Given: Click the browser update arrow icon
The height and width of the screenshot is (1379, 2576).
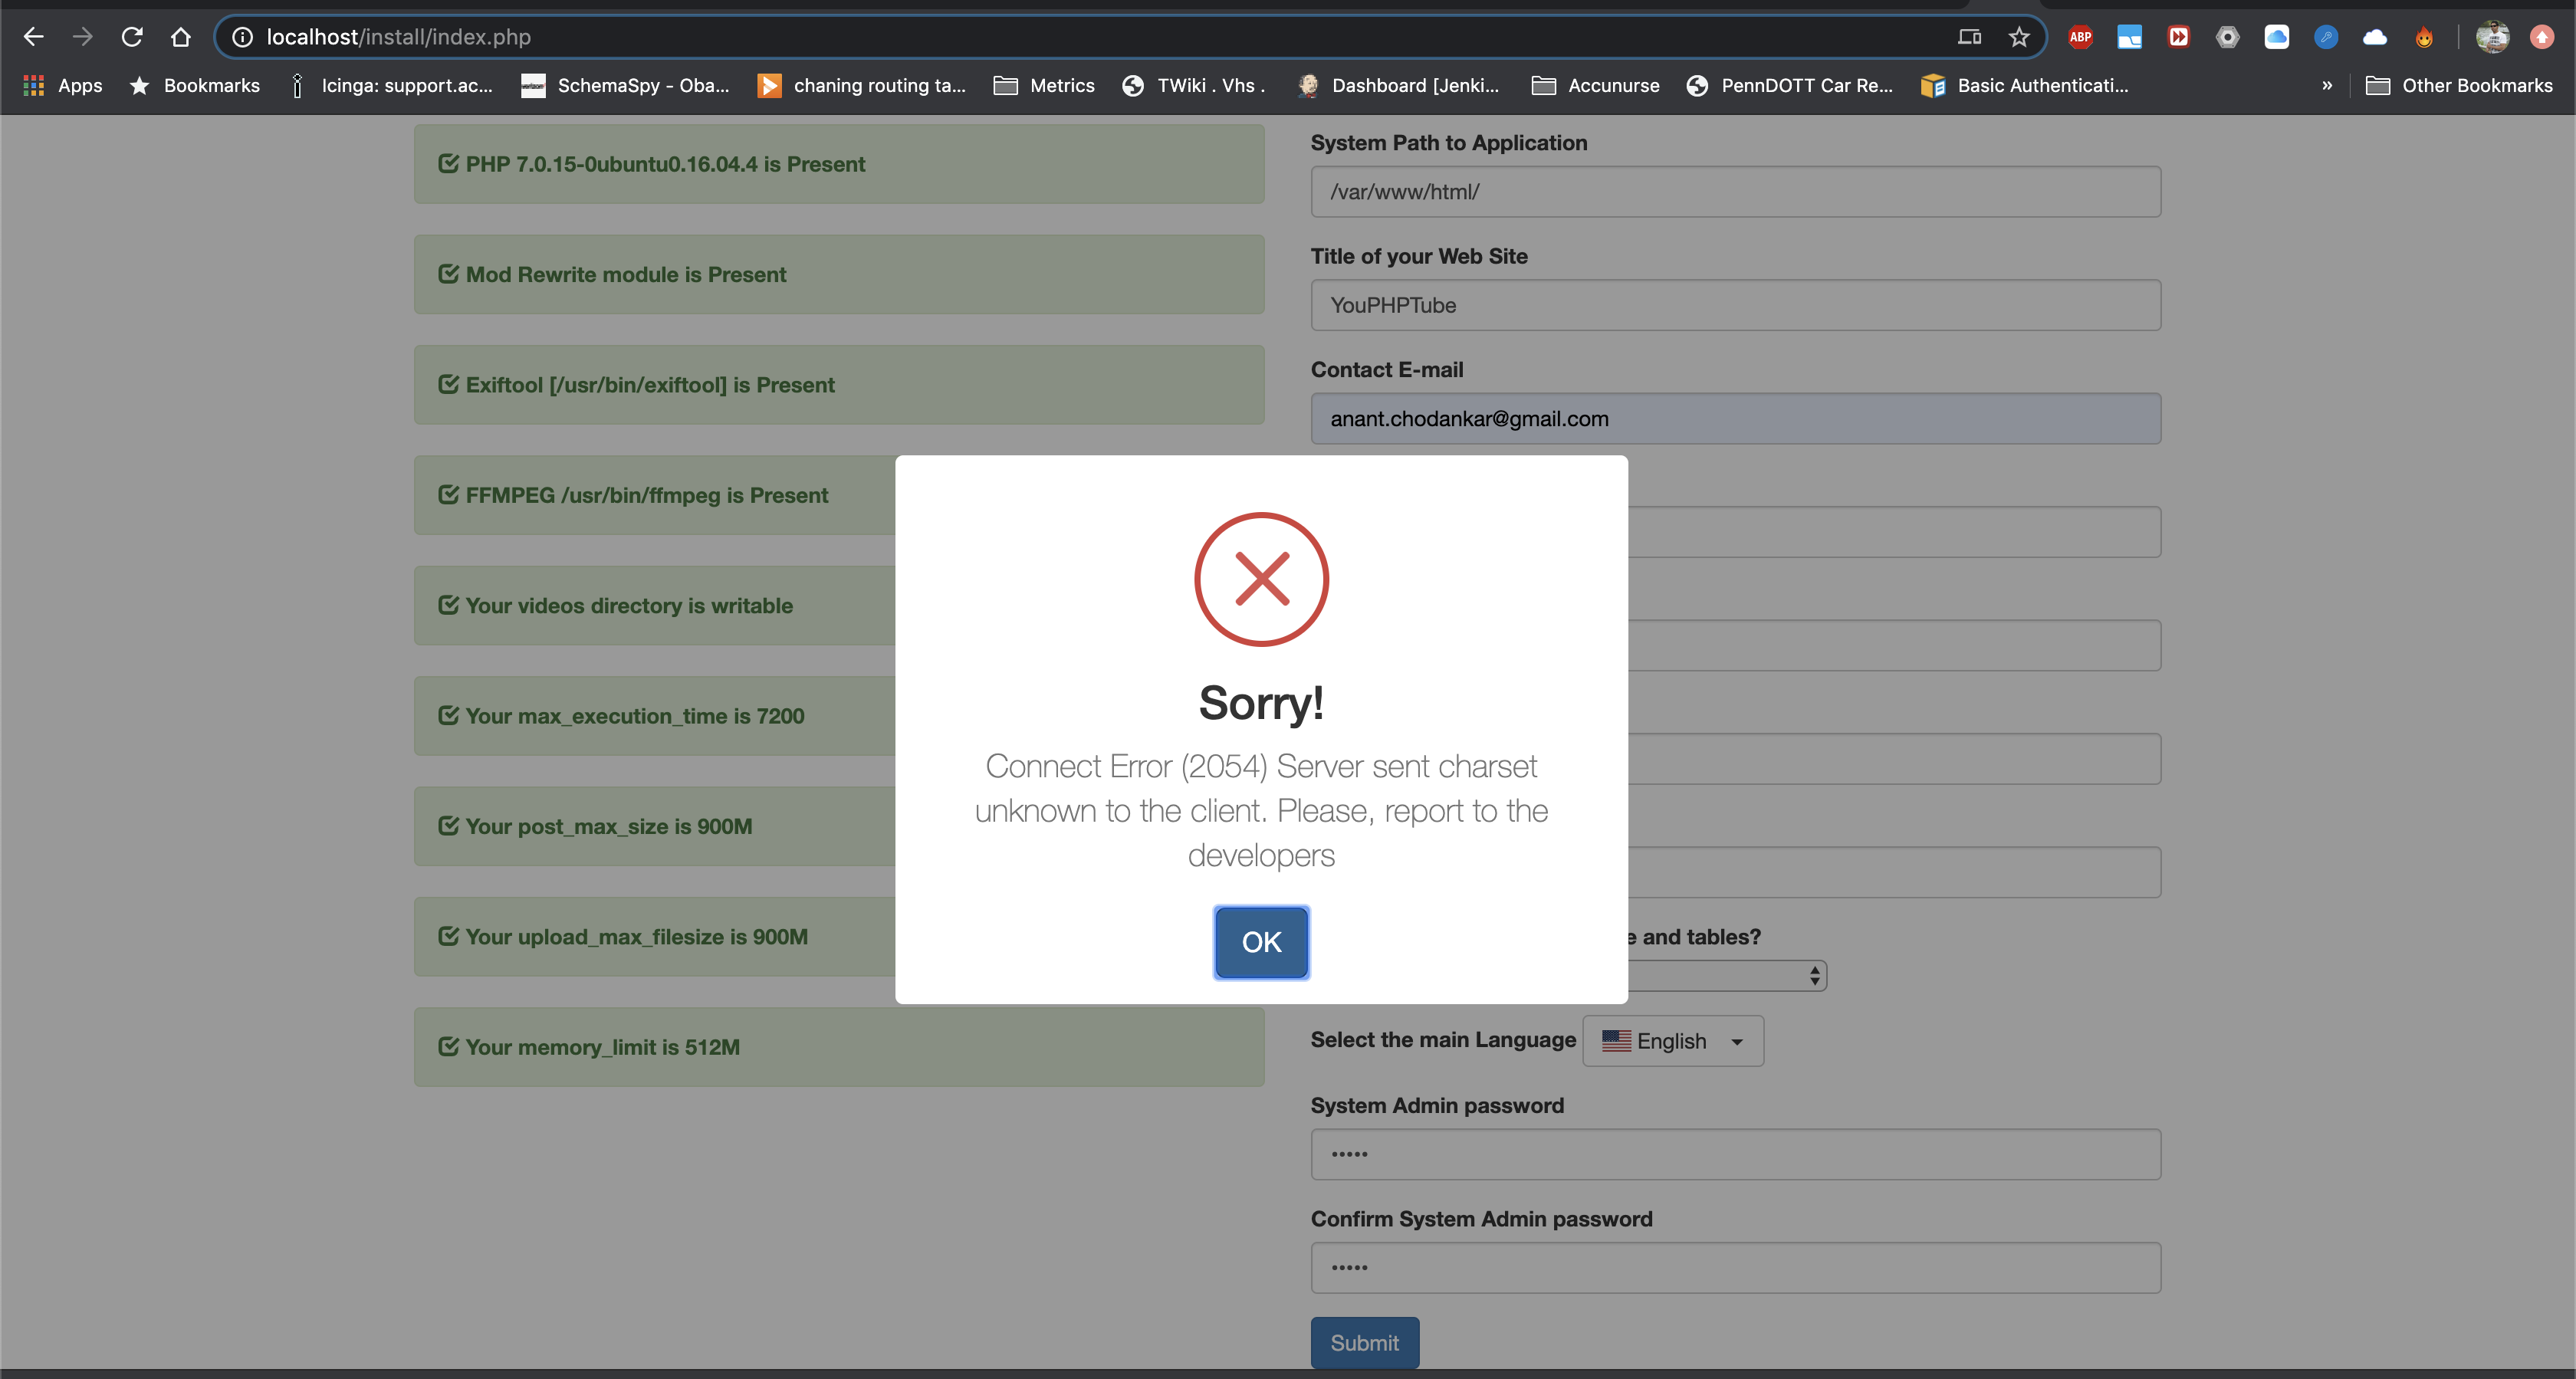Looking at the screenshot, I should click(2542, 37).
